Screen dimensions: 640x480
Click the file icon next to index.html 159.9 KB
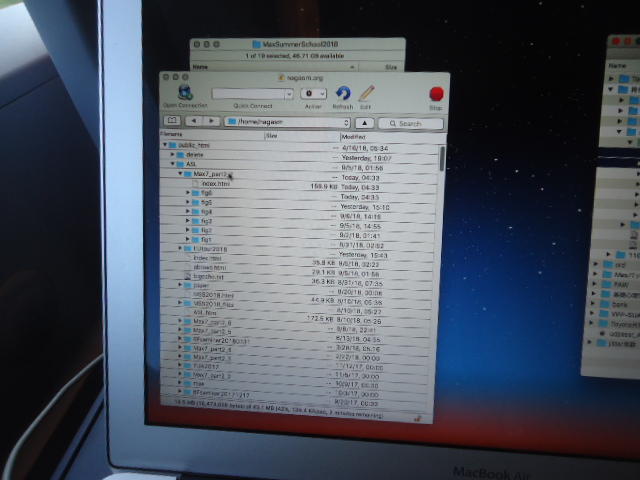coord(196,184)
